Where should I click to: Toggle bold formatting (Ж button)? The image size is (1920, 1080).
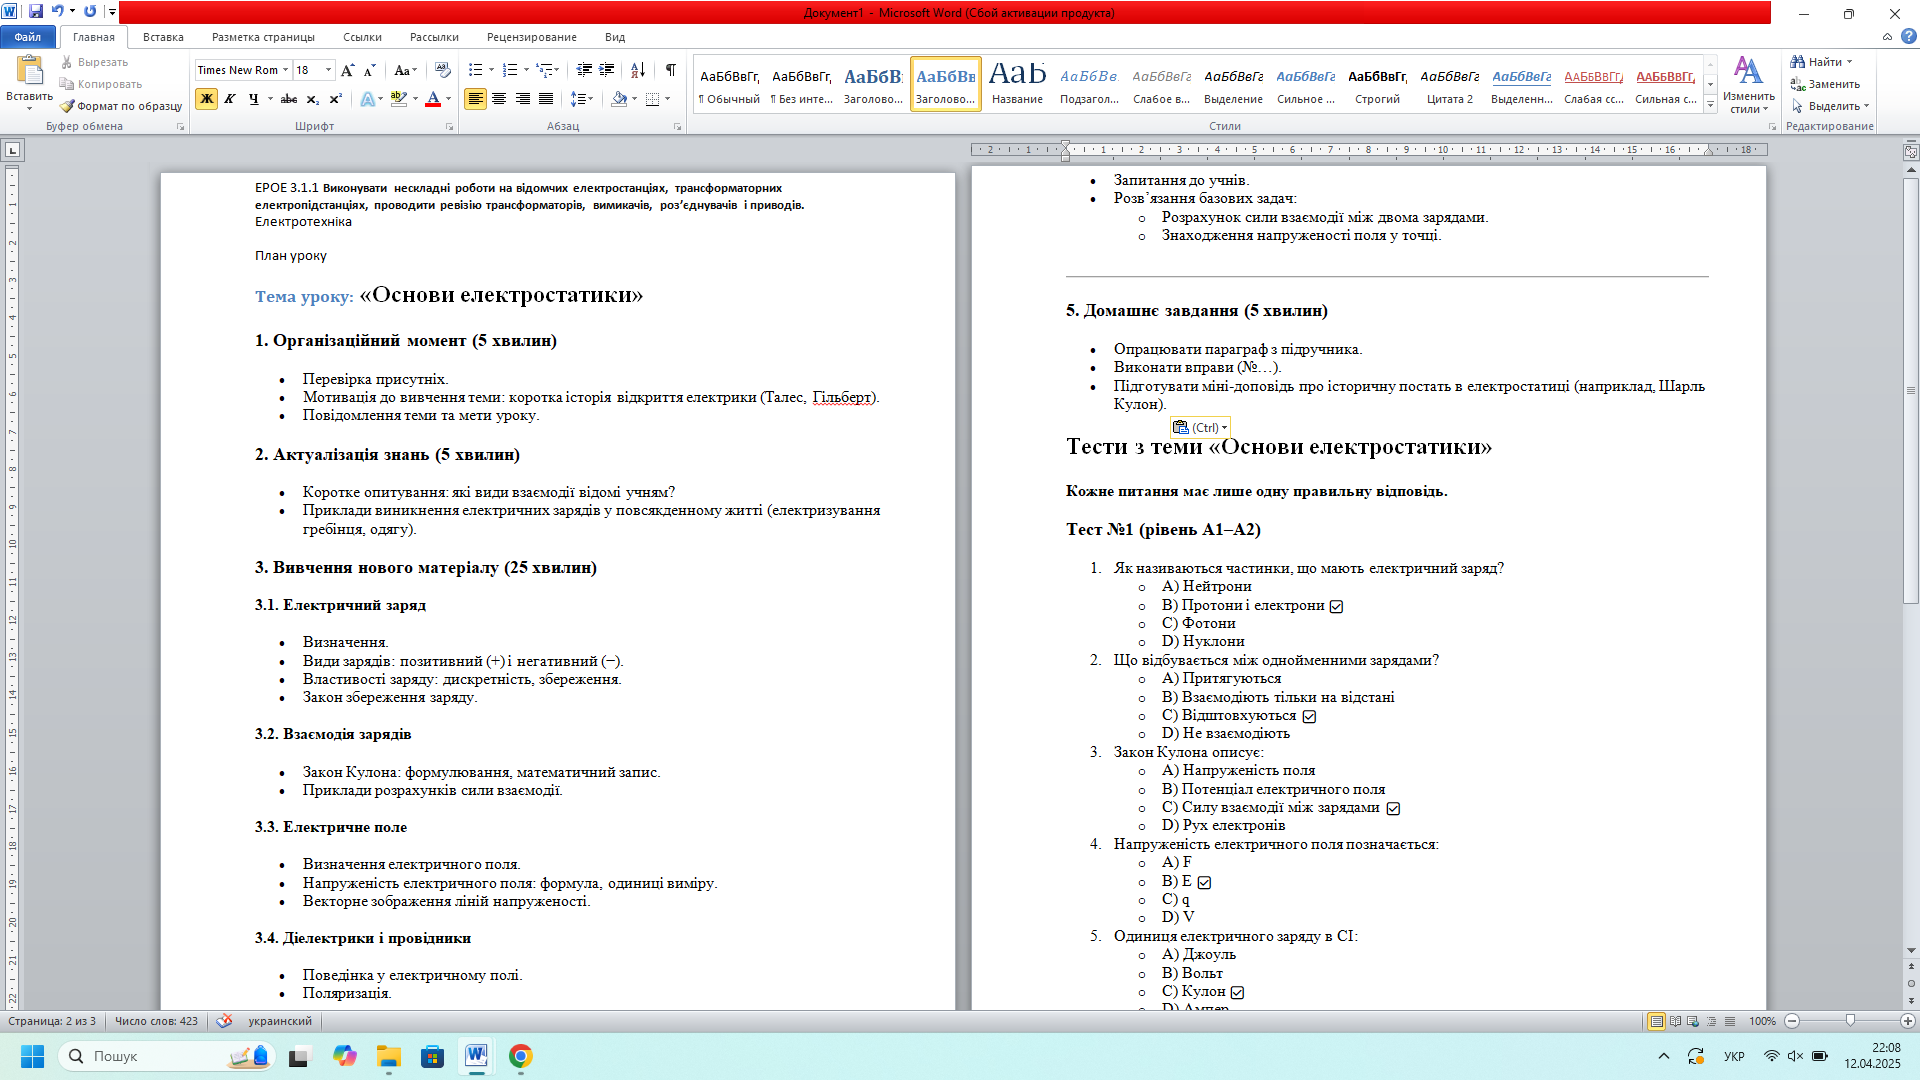pos(207,99)
